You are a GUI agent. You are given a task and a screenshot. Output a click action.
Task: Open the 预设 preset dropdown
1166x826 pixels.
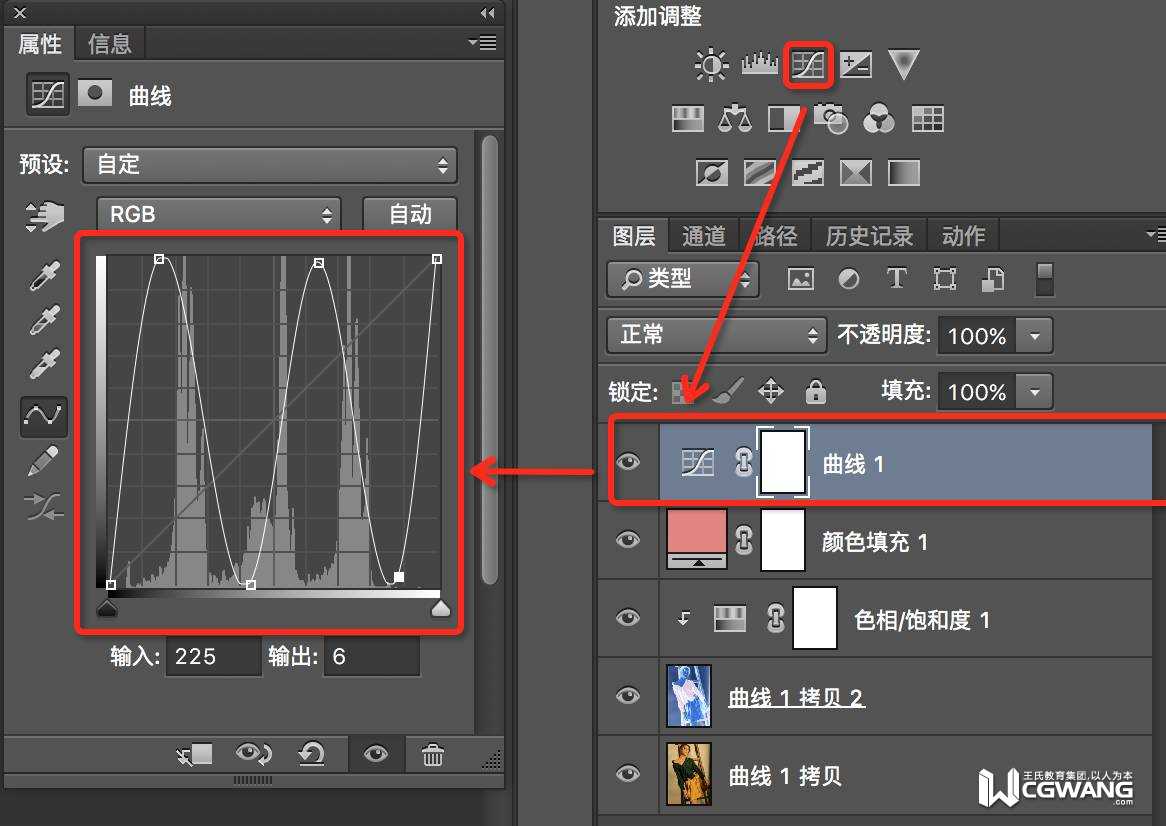270,165
